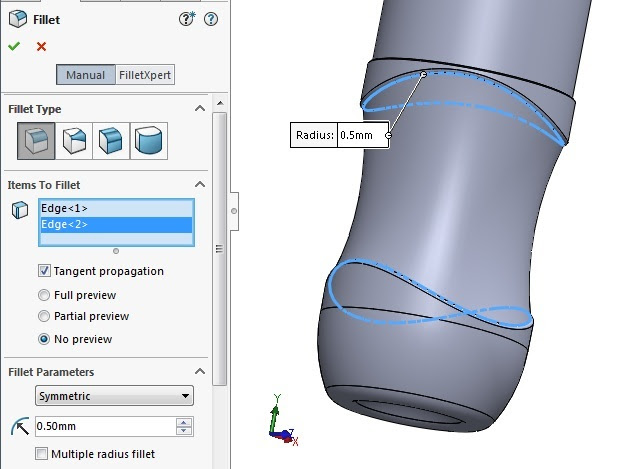Click the selection list resize handle
The height and width of the screenshot is (469, 641).
(116, 251)
